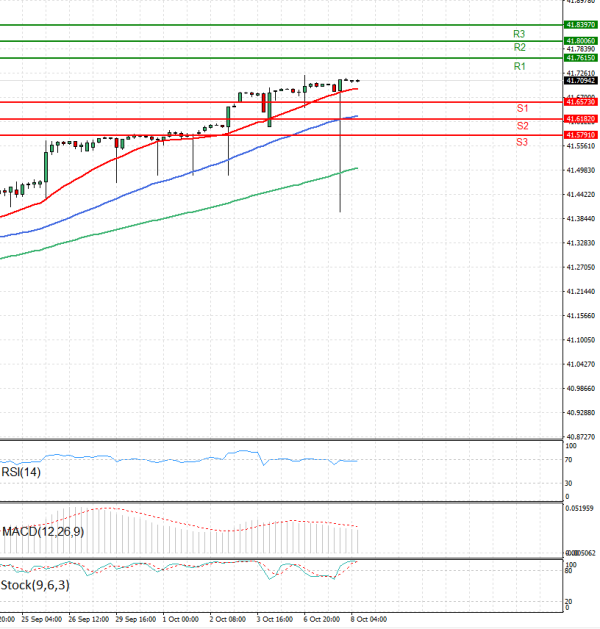
Task: Click the 41.61820 red price tag
Action: 580,118
